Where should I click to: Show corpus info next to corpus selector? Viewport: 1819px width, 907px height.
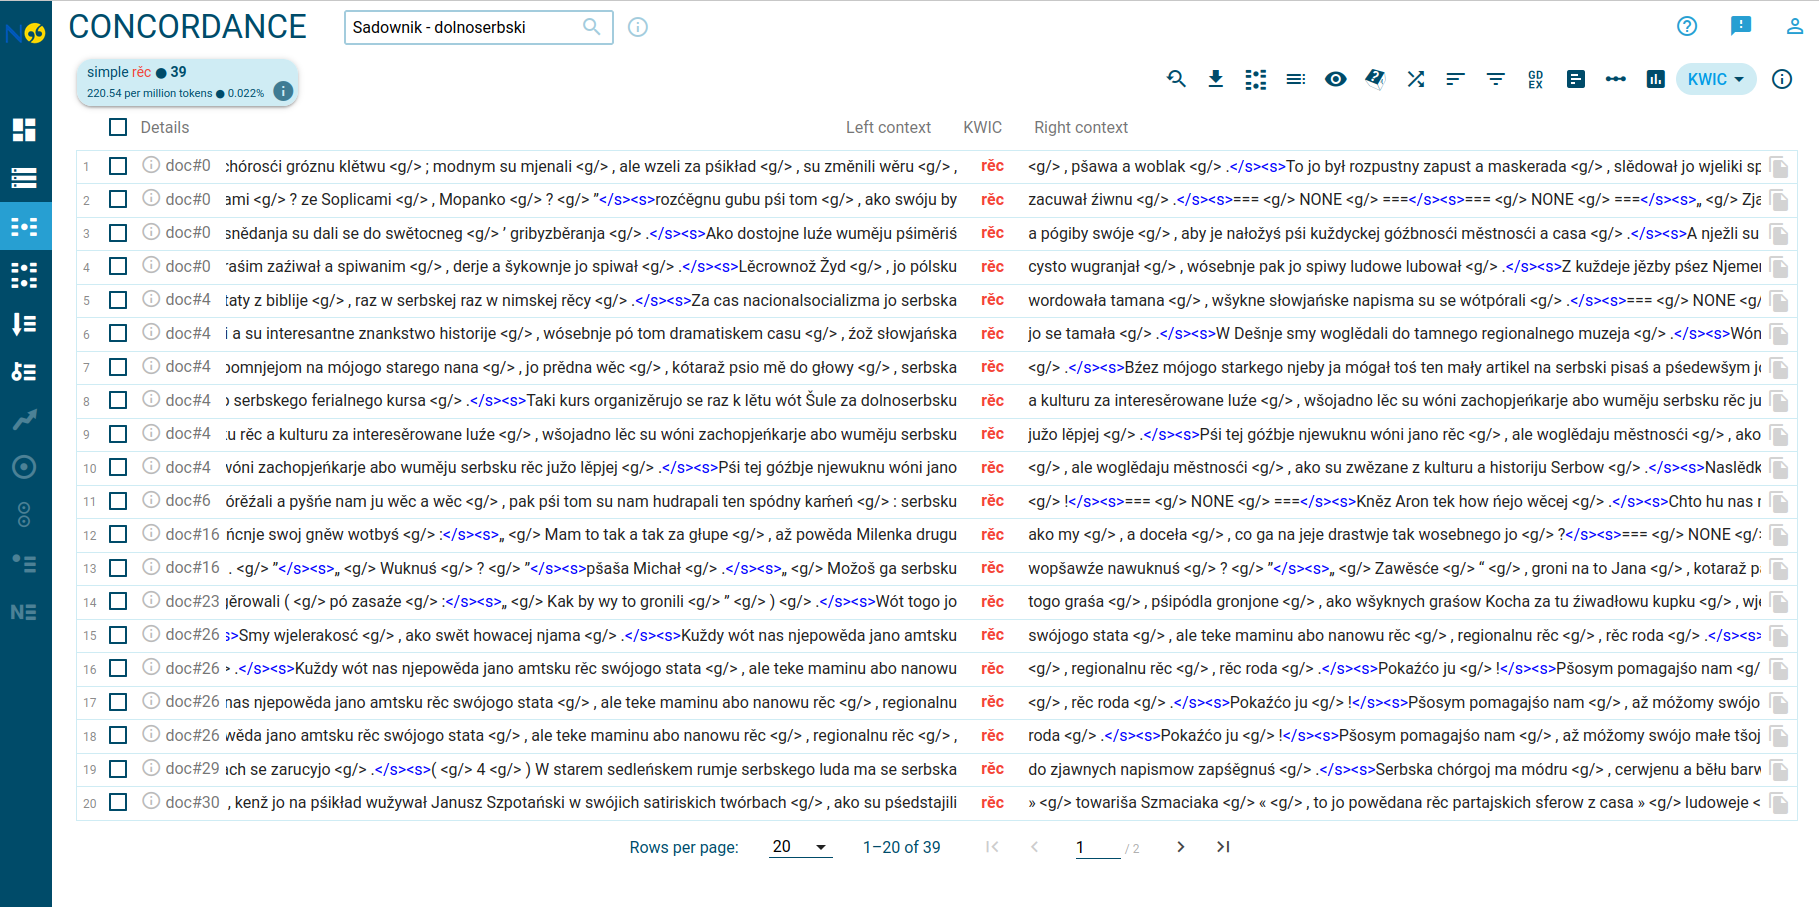(x=638, y=27)
